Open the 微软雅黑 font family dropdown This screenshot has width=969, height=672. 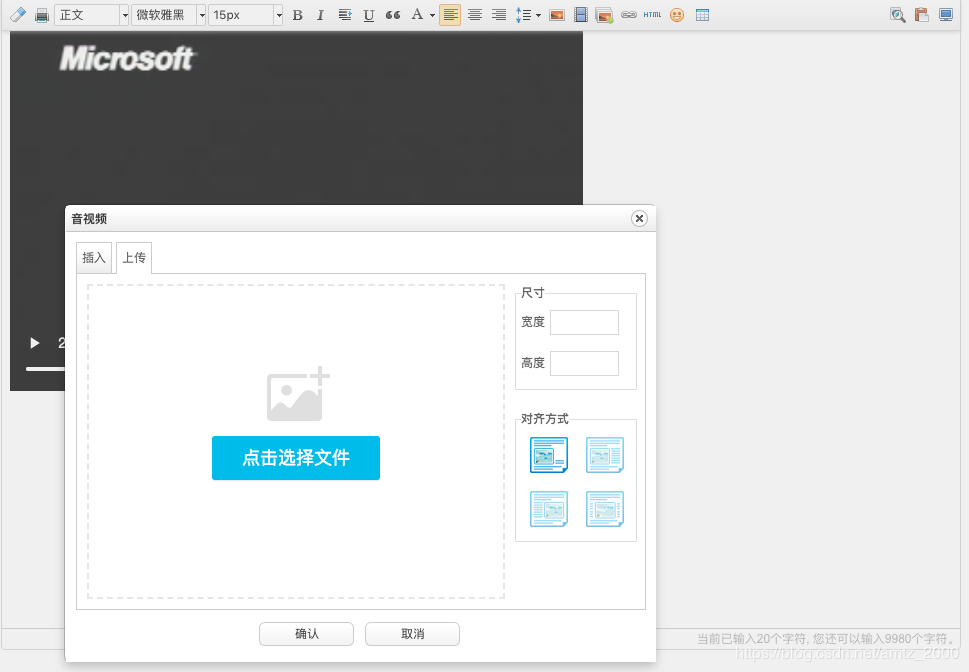point(168,15)
